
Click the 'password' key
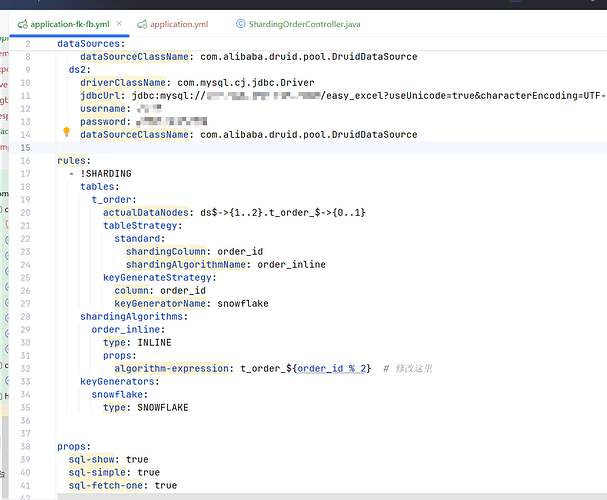[103, 122]
